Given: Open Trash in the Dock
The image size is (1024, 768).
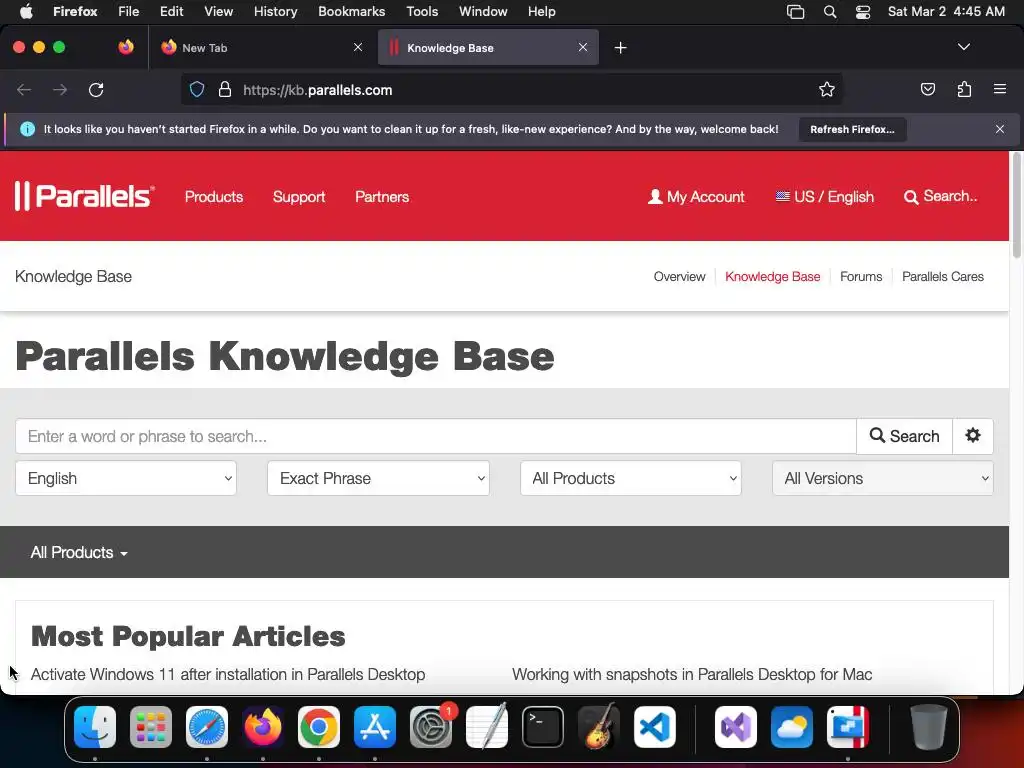Looking at the screenshot, I should click(928, 727).
